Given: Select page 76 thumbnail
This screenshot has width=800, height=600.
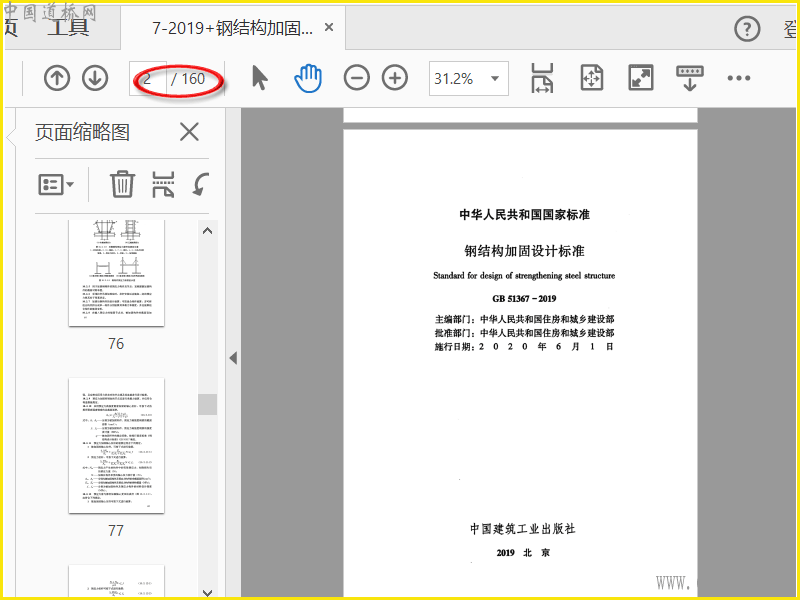Looking at the screenshot, I should pyautogui.click(x=116, y=273).
